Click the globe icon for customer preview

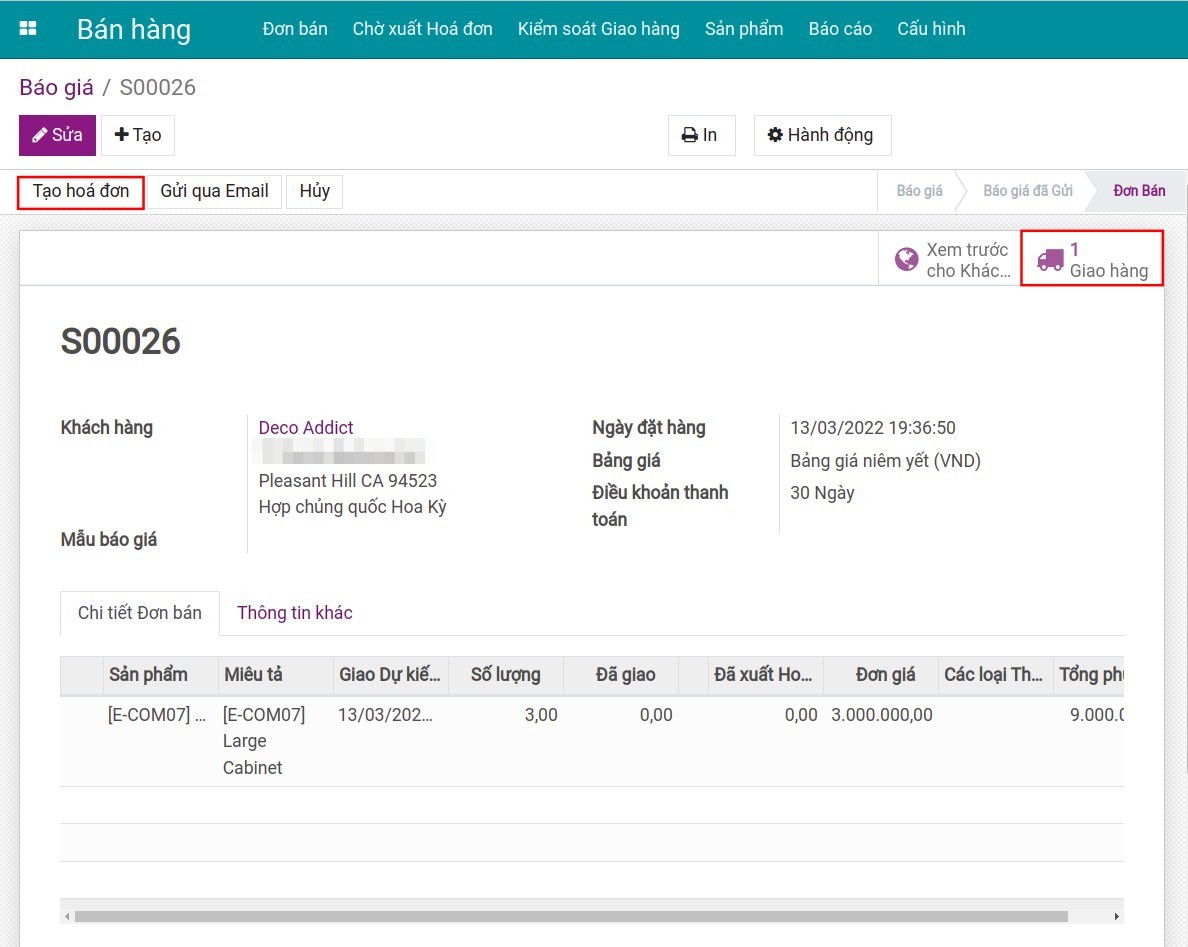point(906,259)
